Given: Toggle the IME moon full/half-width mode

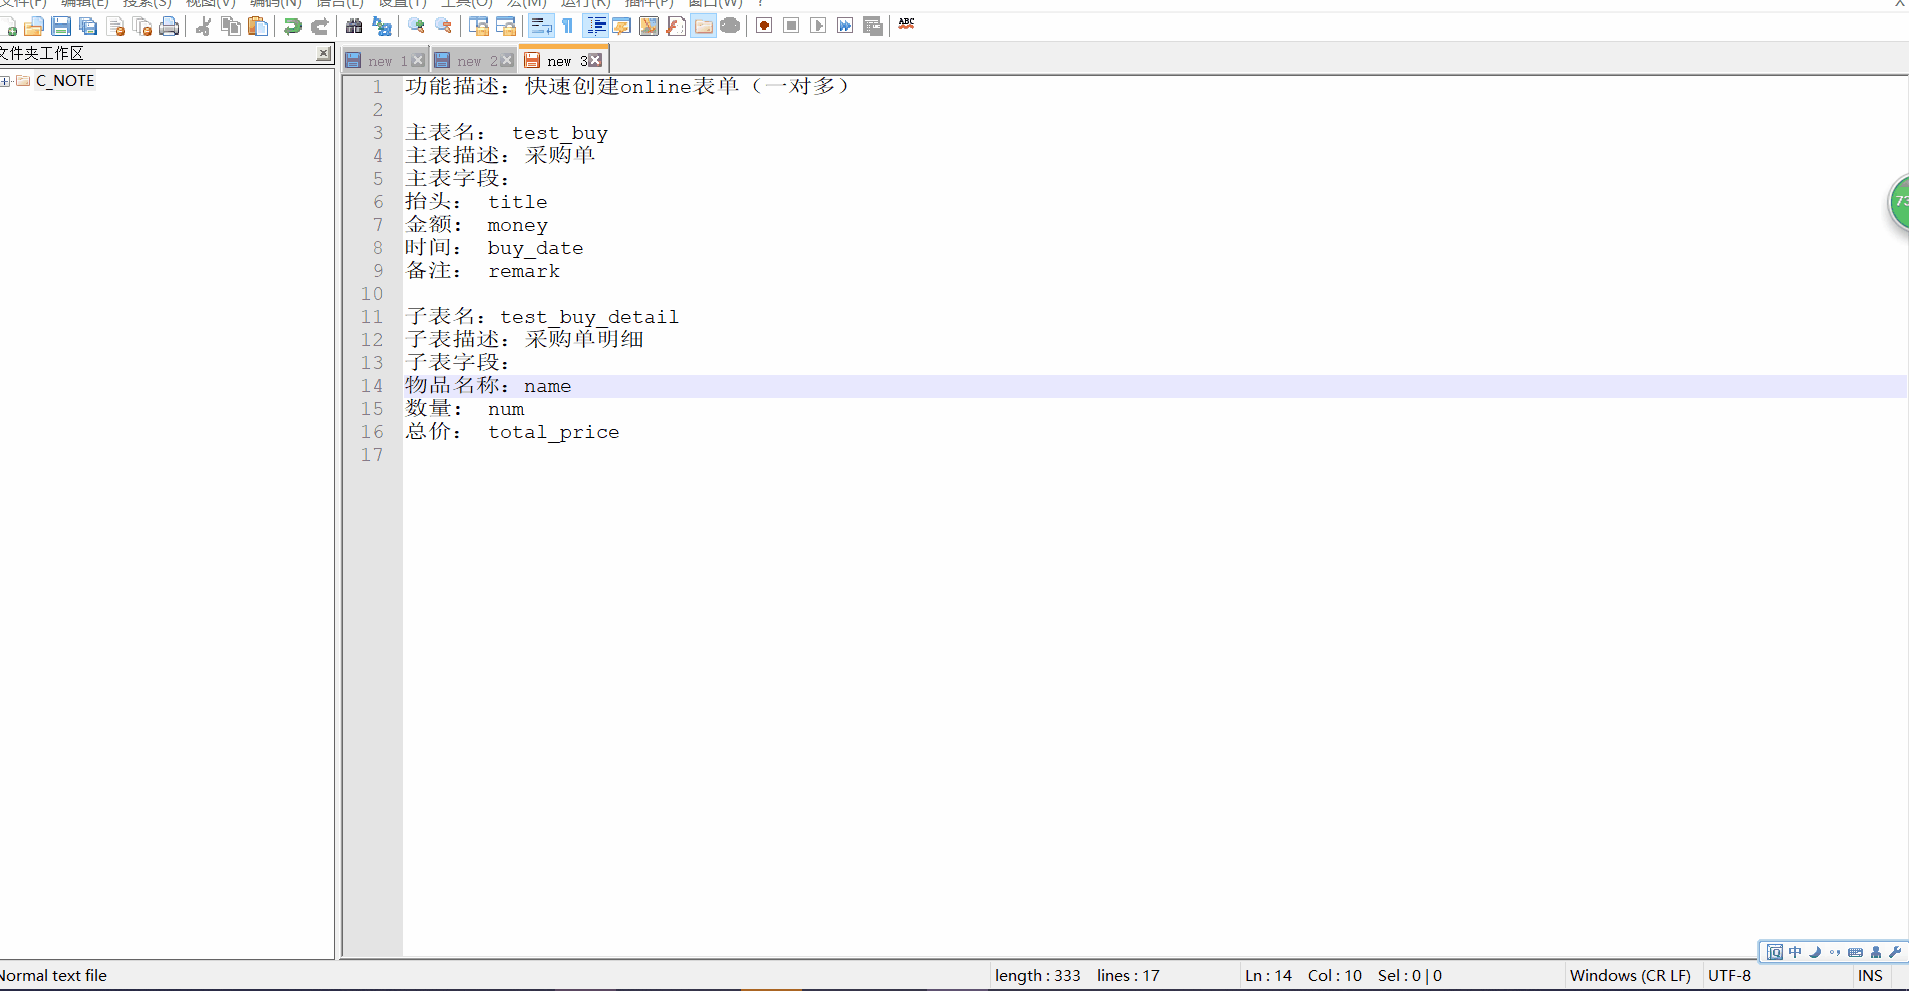Looking at the screenshot, I should click(x=1815, y=952).
